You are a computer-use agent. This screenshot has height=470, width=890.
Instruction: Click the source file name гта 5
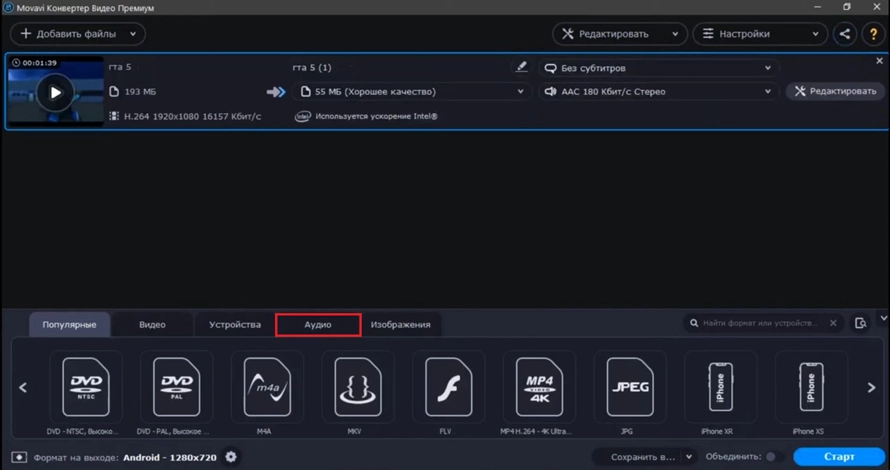point(120,67)
